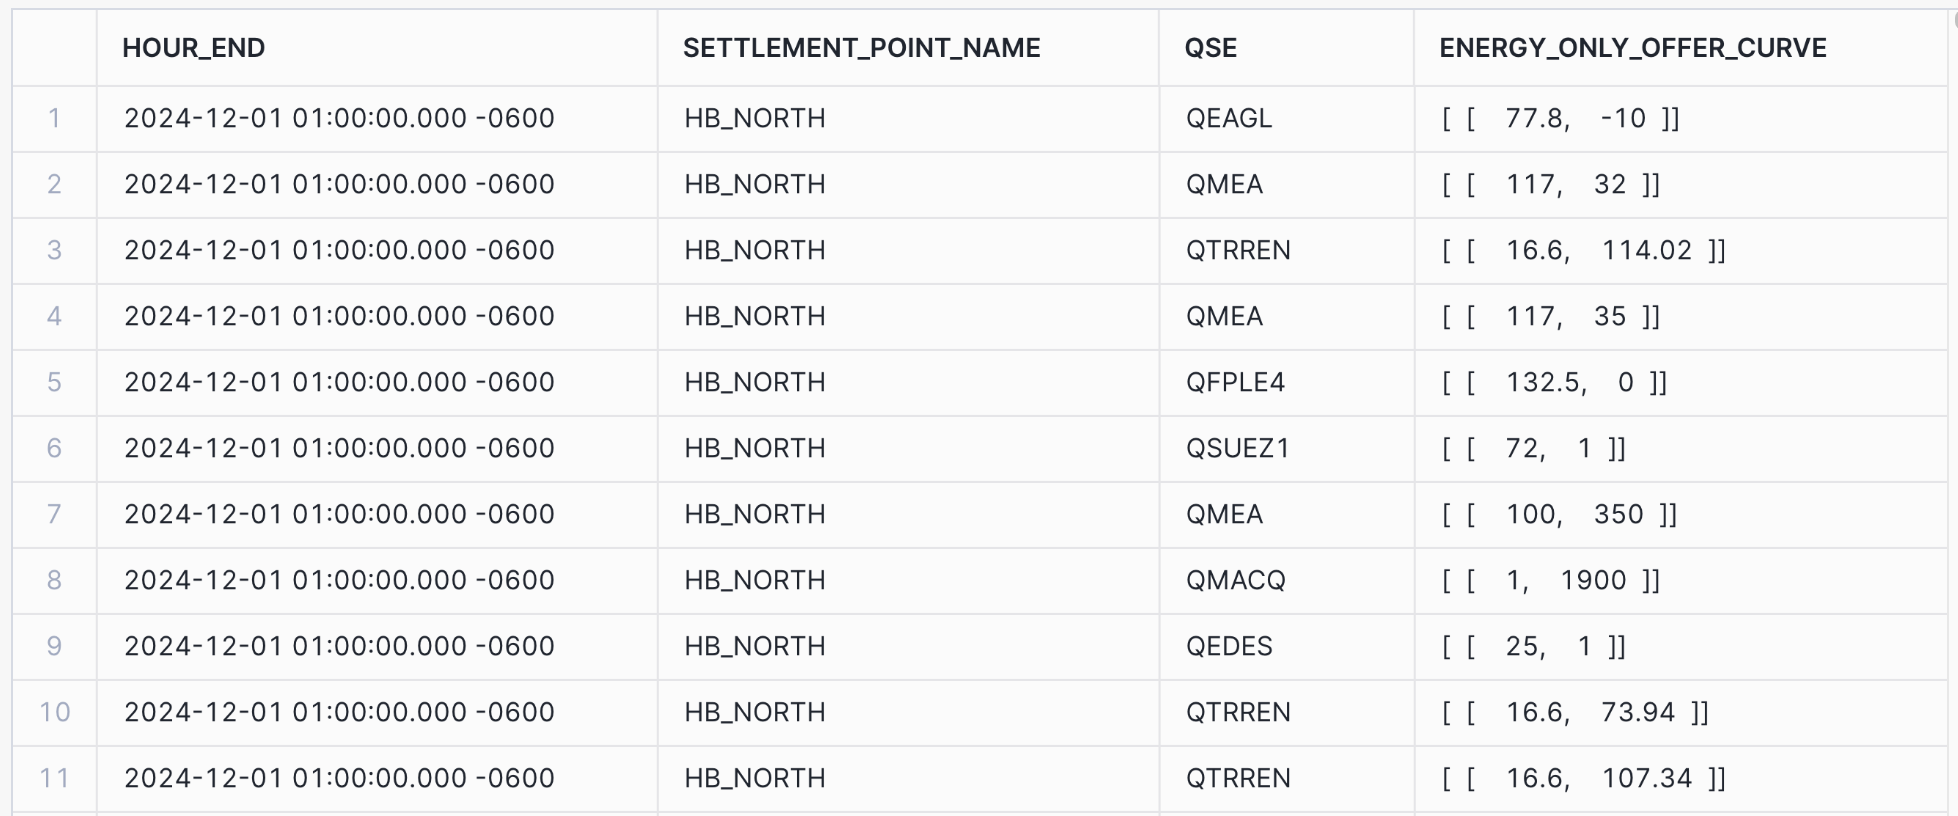Select the HB_NORTH cell in row 11

point(755,778)
